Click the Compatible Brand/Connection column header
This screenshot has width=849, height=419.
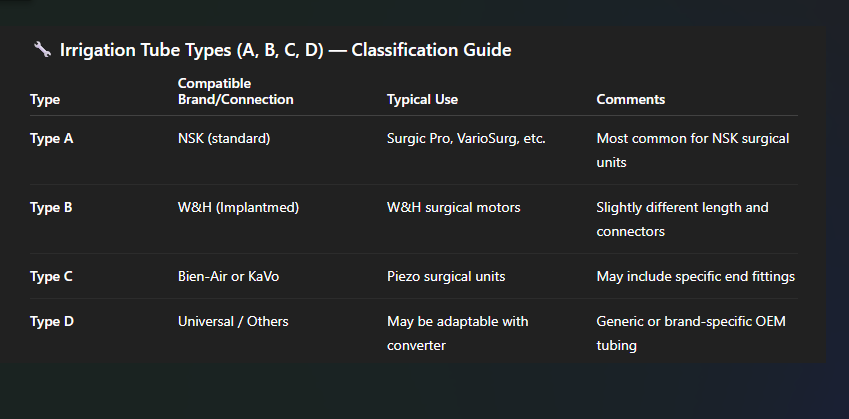[236, 91]
